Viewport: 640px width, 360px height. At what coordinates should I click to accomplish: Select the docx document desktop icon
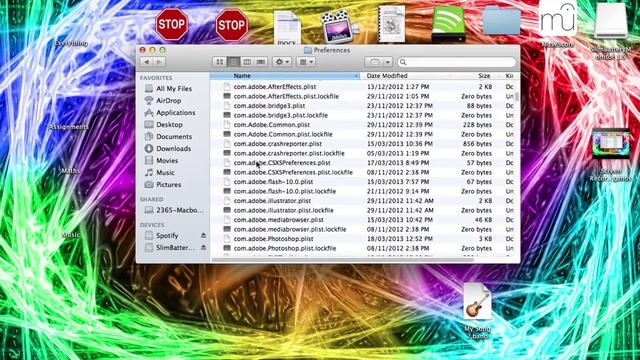coord(287,28)
